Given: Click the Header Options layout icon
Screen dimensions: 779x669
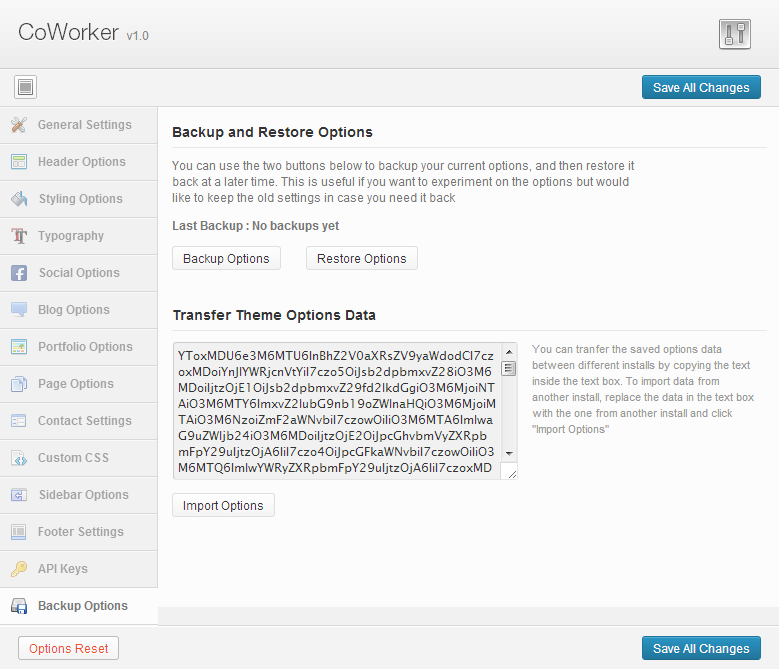Looking at the screenshot, I should (x=19, y=162).
